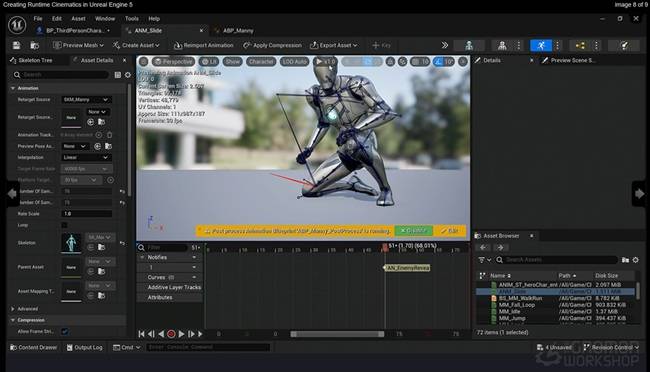Browse to Retarget Source asset folder icon
This screenshot has width=650, height=372.
(101, 122)
